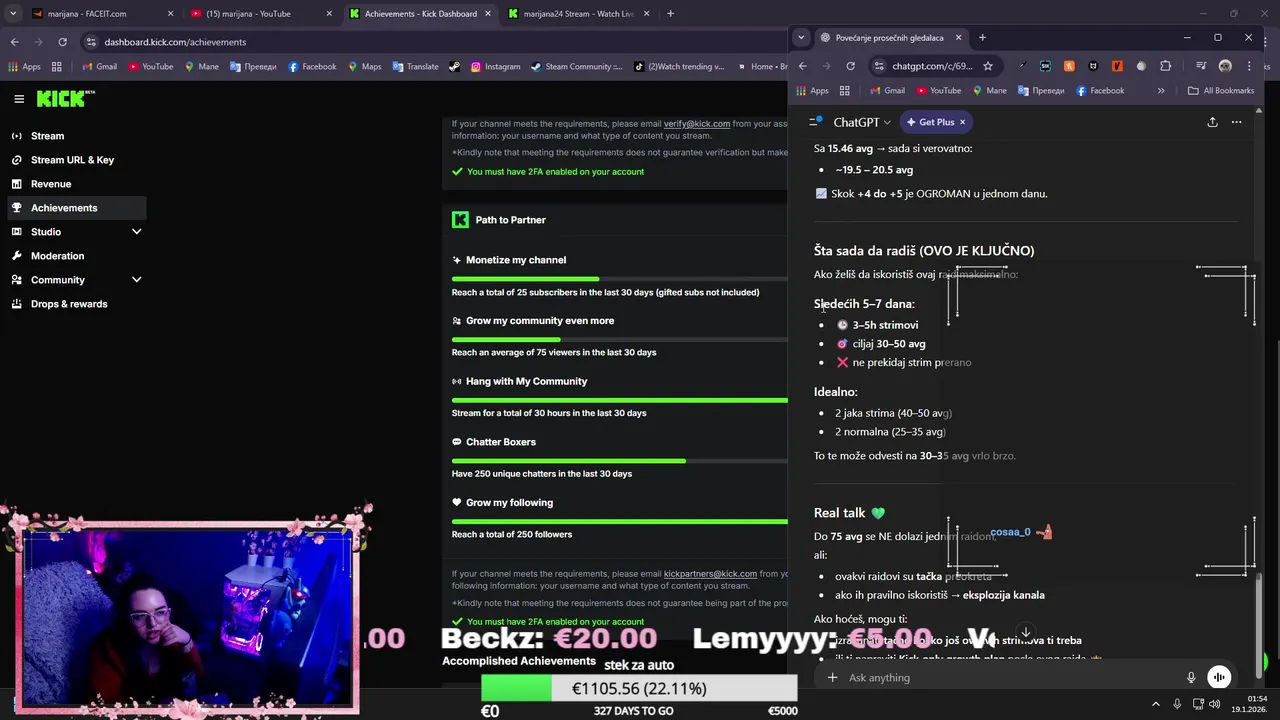1280x720 pixels.
Task: Open Instagram bookmark
Action: coord(495,67)
